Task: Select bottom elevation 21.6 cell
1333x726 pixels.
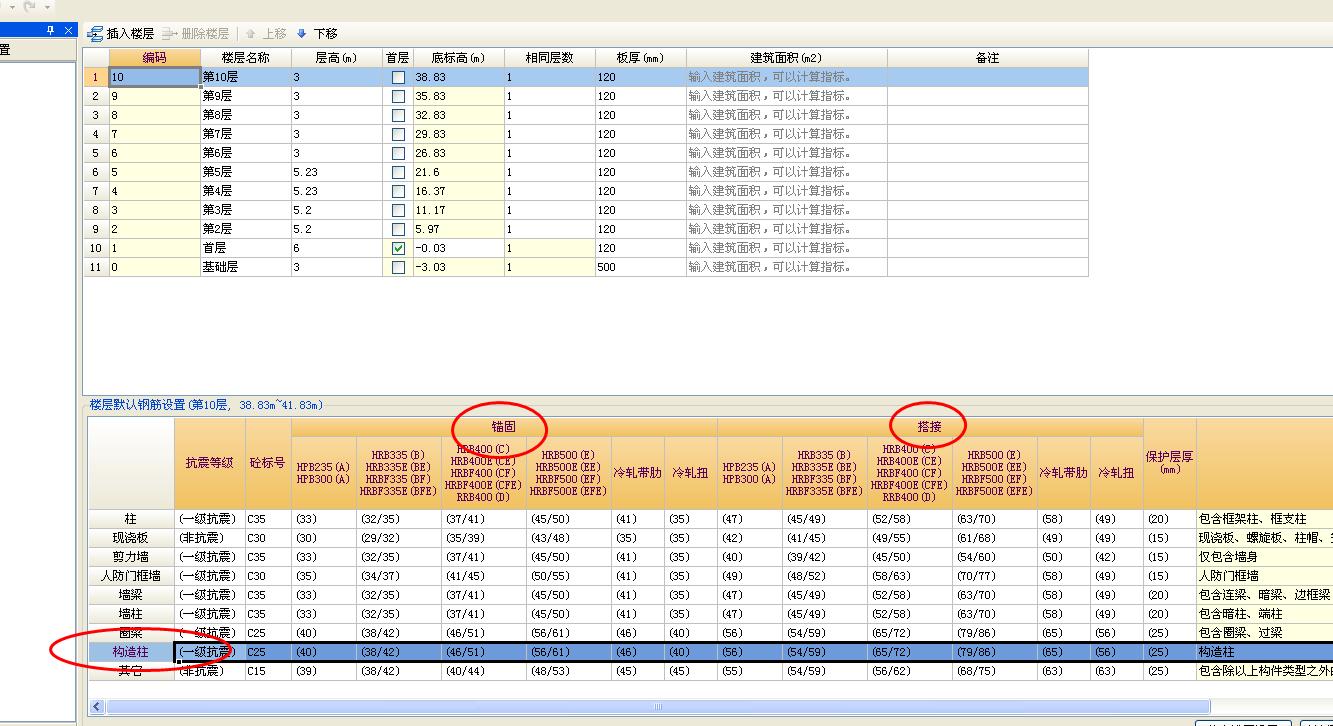Action: click(458, 172)
